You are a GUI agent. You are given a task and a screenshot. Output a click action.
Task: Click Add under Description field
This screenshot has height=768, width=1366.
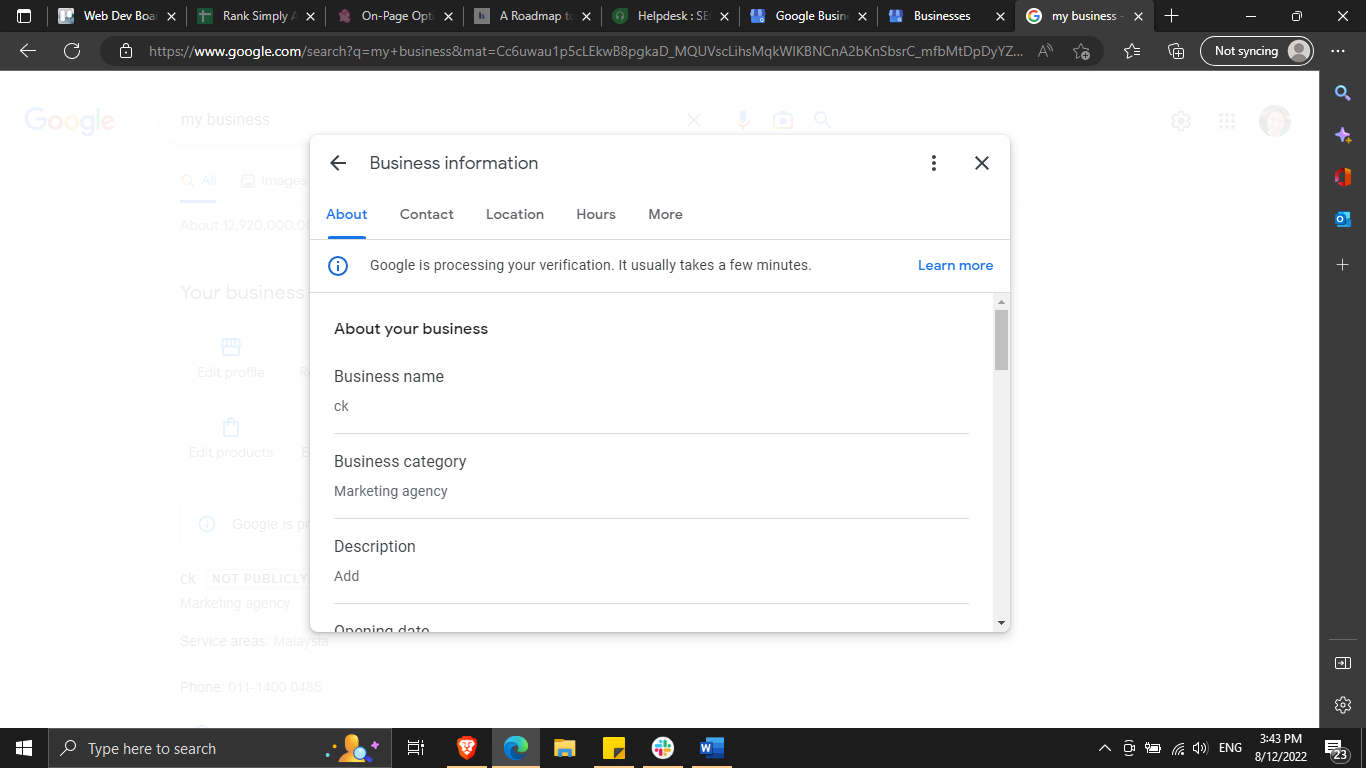[347, 576]
